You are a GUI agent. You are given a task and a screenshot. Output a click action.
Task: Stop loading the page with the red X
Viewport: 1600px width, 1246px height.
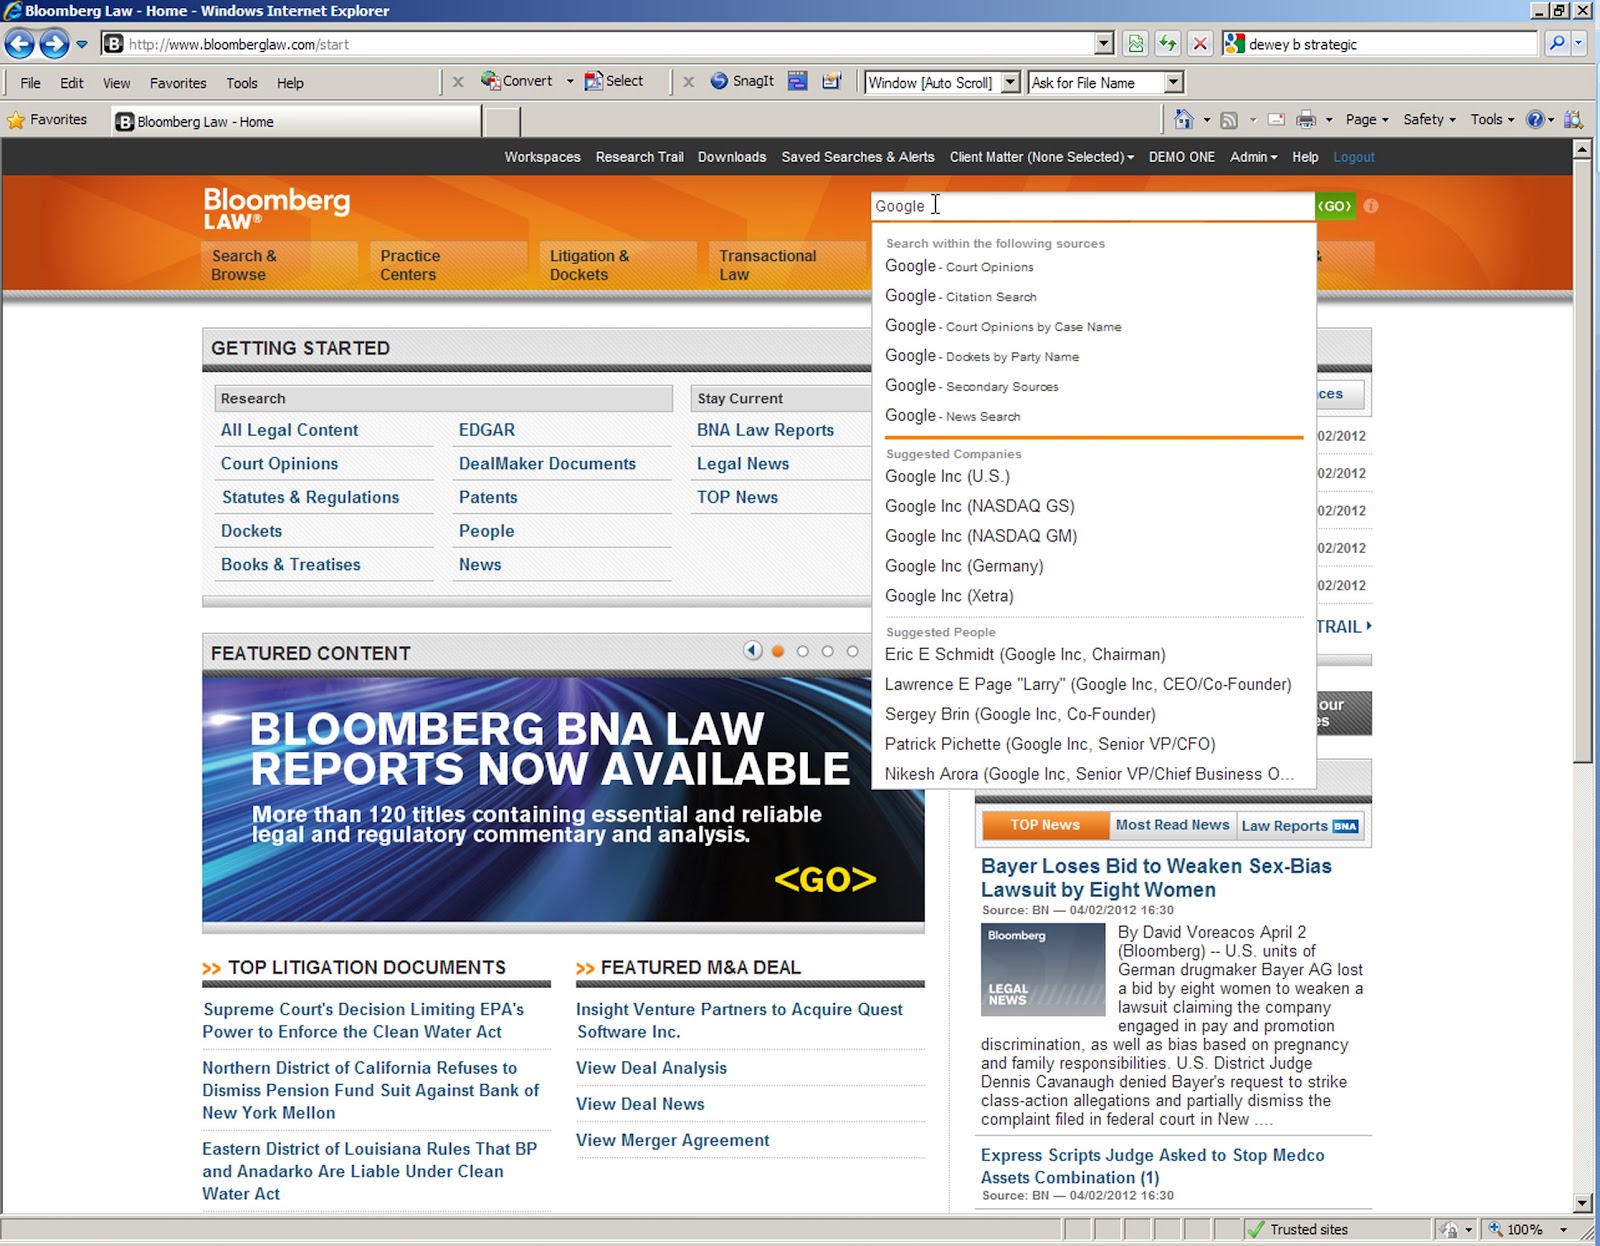(1200, 44)
